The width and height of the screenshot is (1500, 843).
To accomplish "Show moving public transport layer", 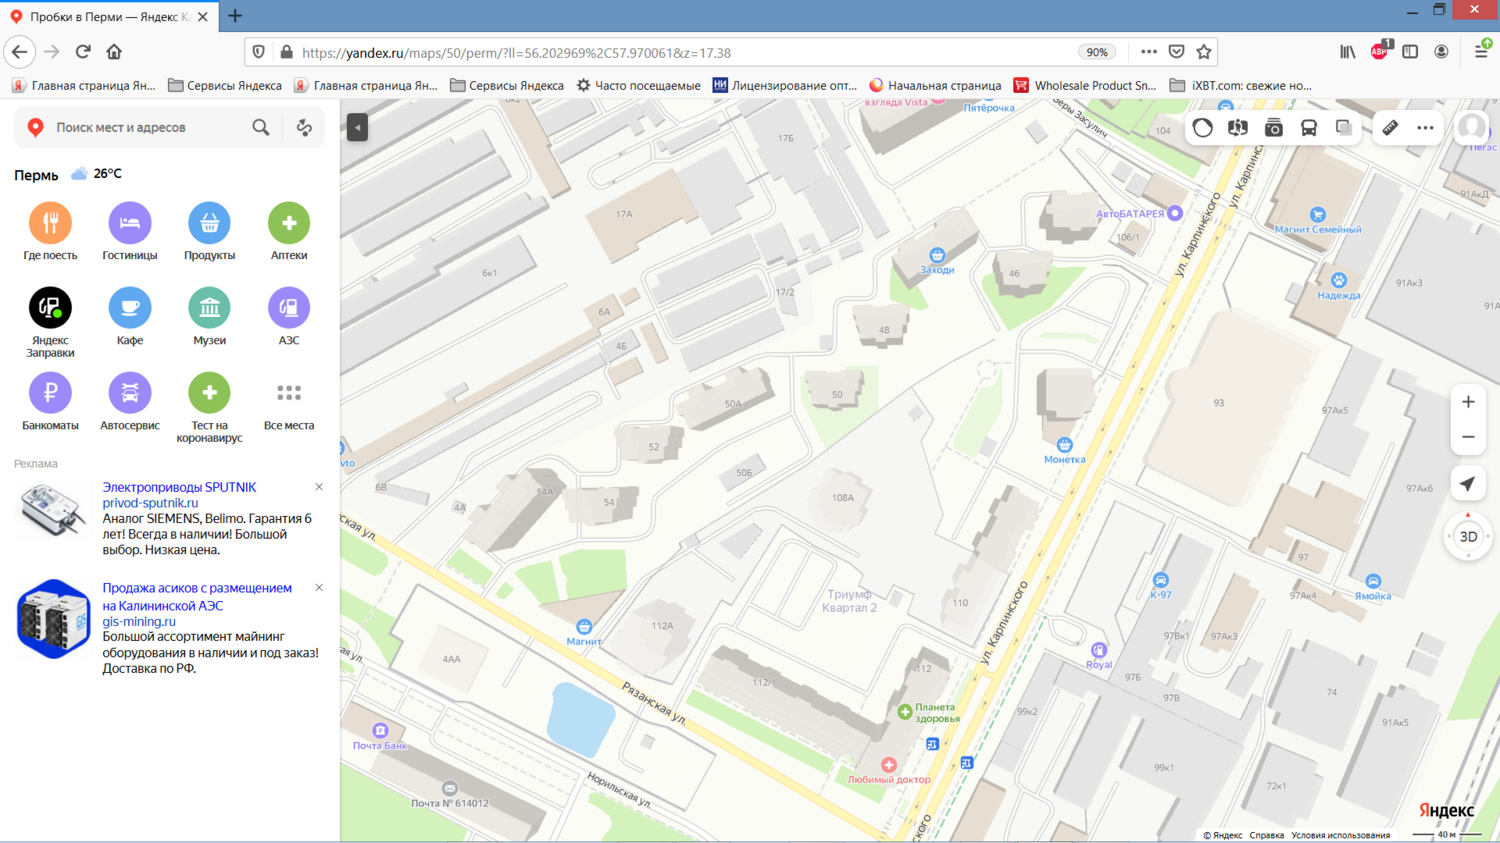I will 1309,128.
